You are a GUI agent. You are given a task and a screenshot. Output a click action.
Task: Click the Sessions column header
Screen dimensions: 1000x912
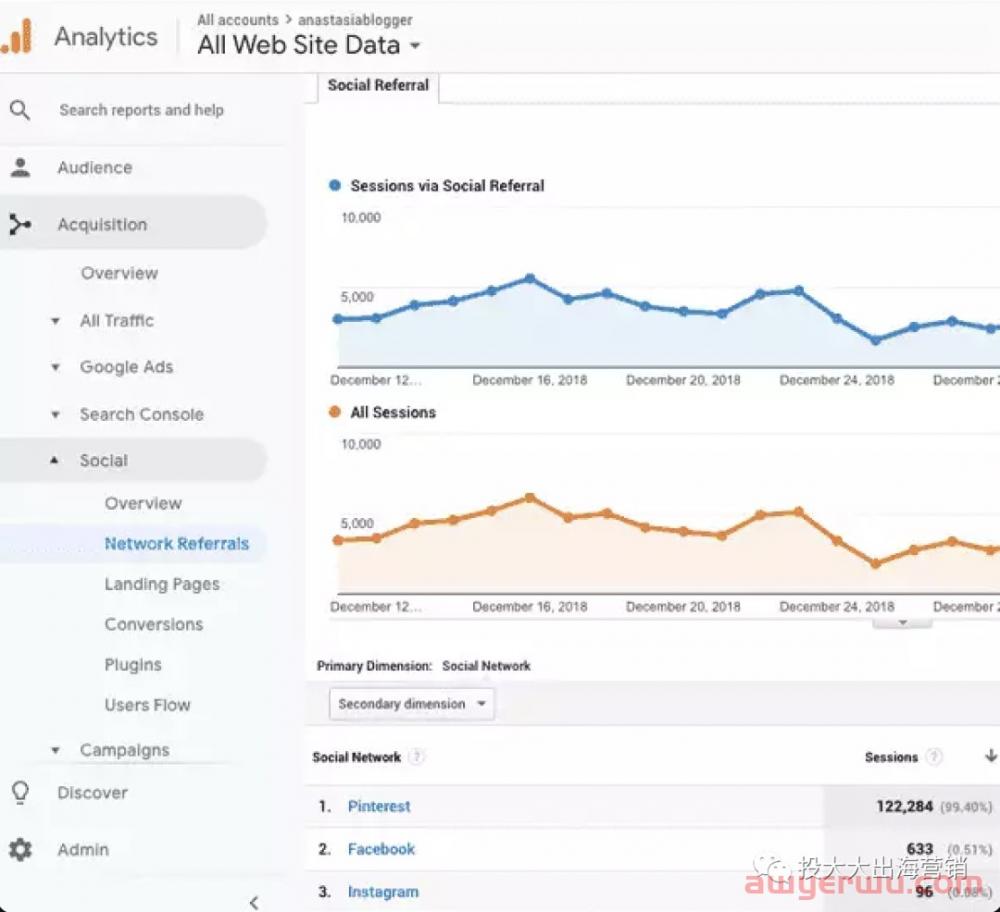[x=891, y=757]
